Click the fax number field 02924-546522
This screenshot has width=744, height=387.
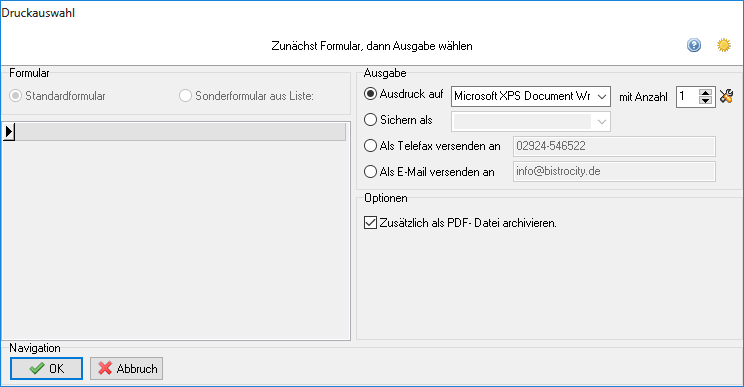click(x=614, y=146)
